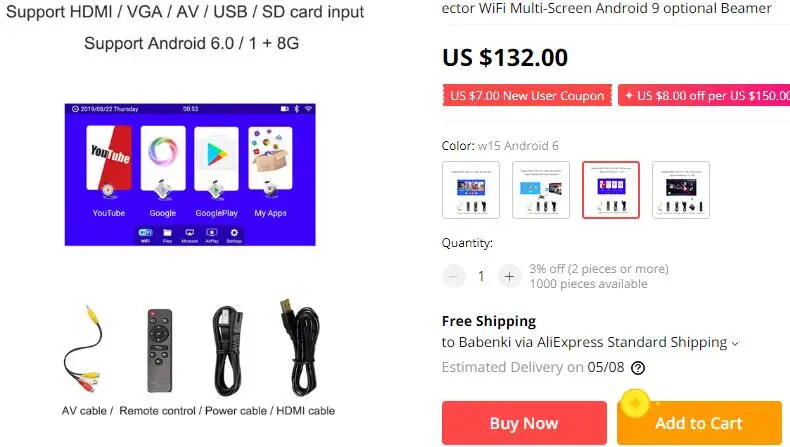Select the second color variant thumbnail
The image size is (790, 447).
[x=541, y=190]
